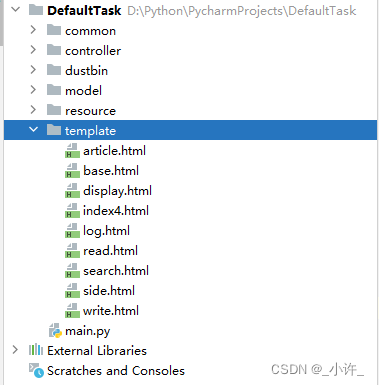The height and width of the screenshot is (385, 379).
Task: Open log.html in the tree
Action: [x=106, y=231]
